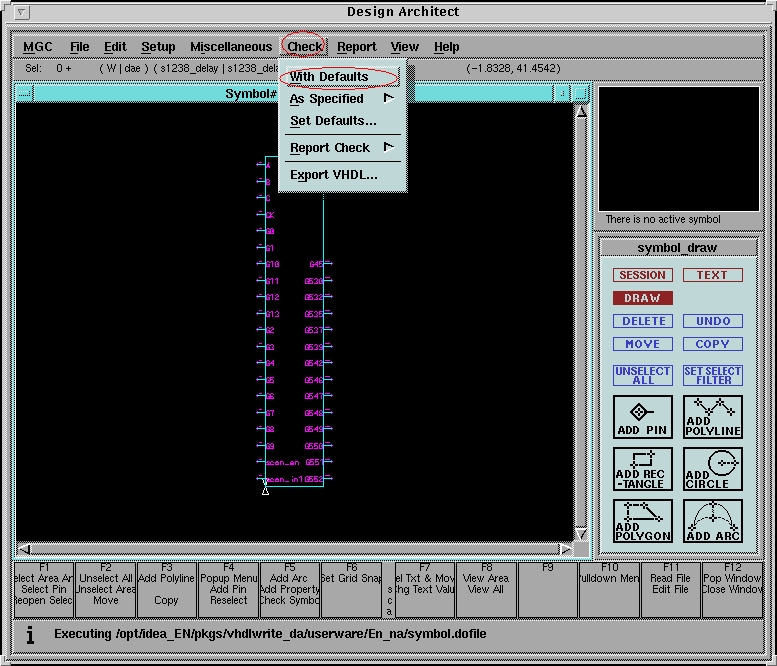Open the Report menu
This screenshot has width=777, height=666.
pyautogui.click(x=356, y=47)
